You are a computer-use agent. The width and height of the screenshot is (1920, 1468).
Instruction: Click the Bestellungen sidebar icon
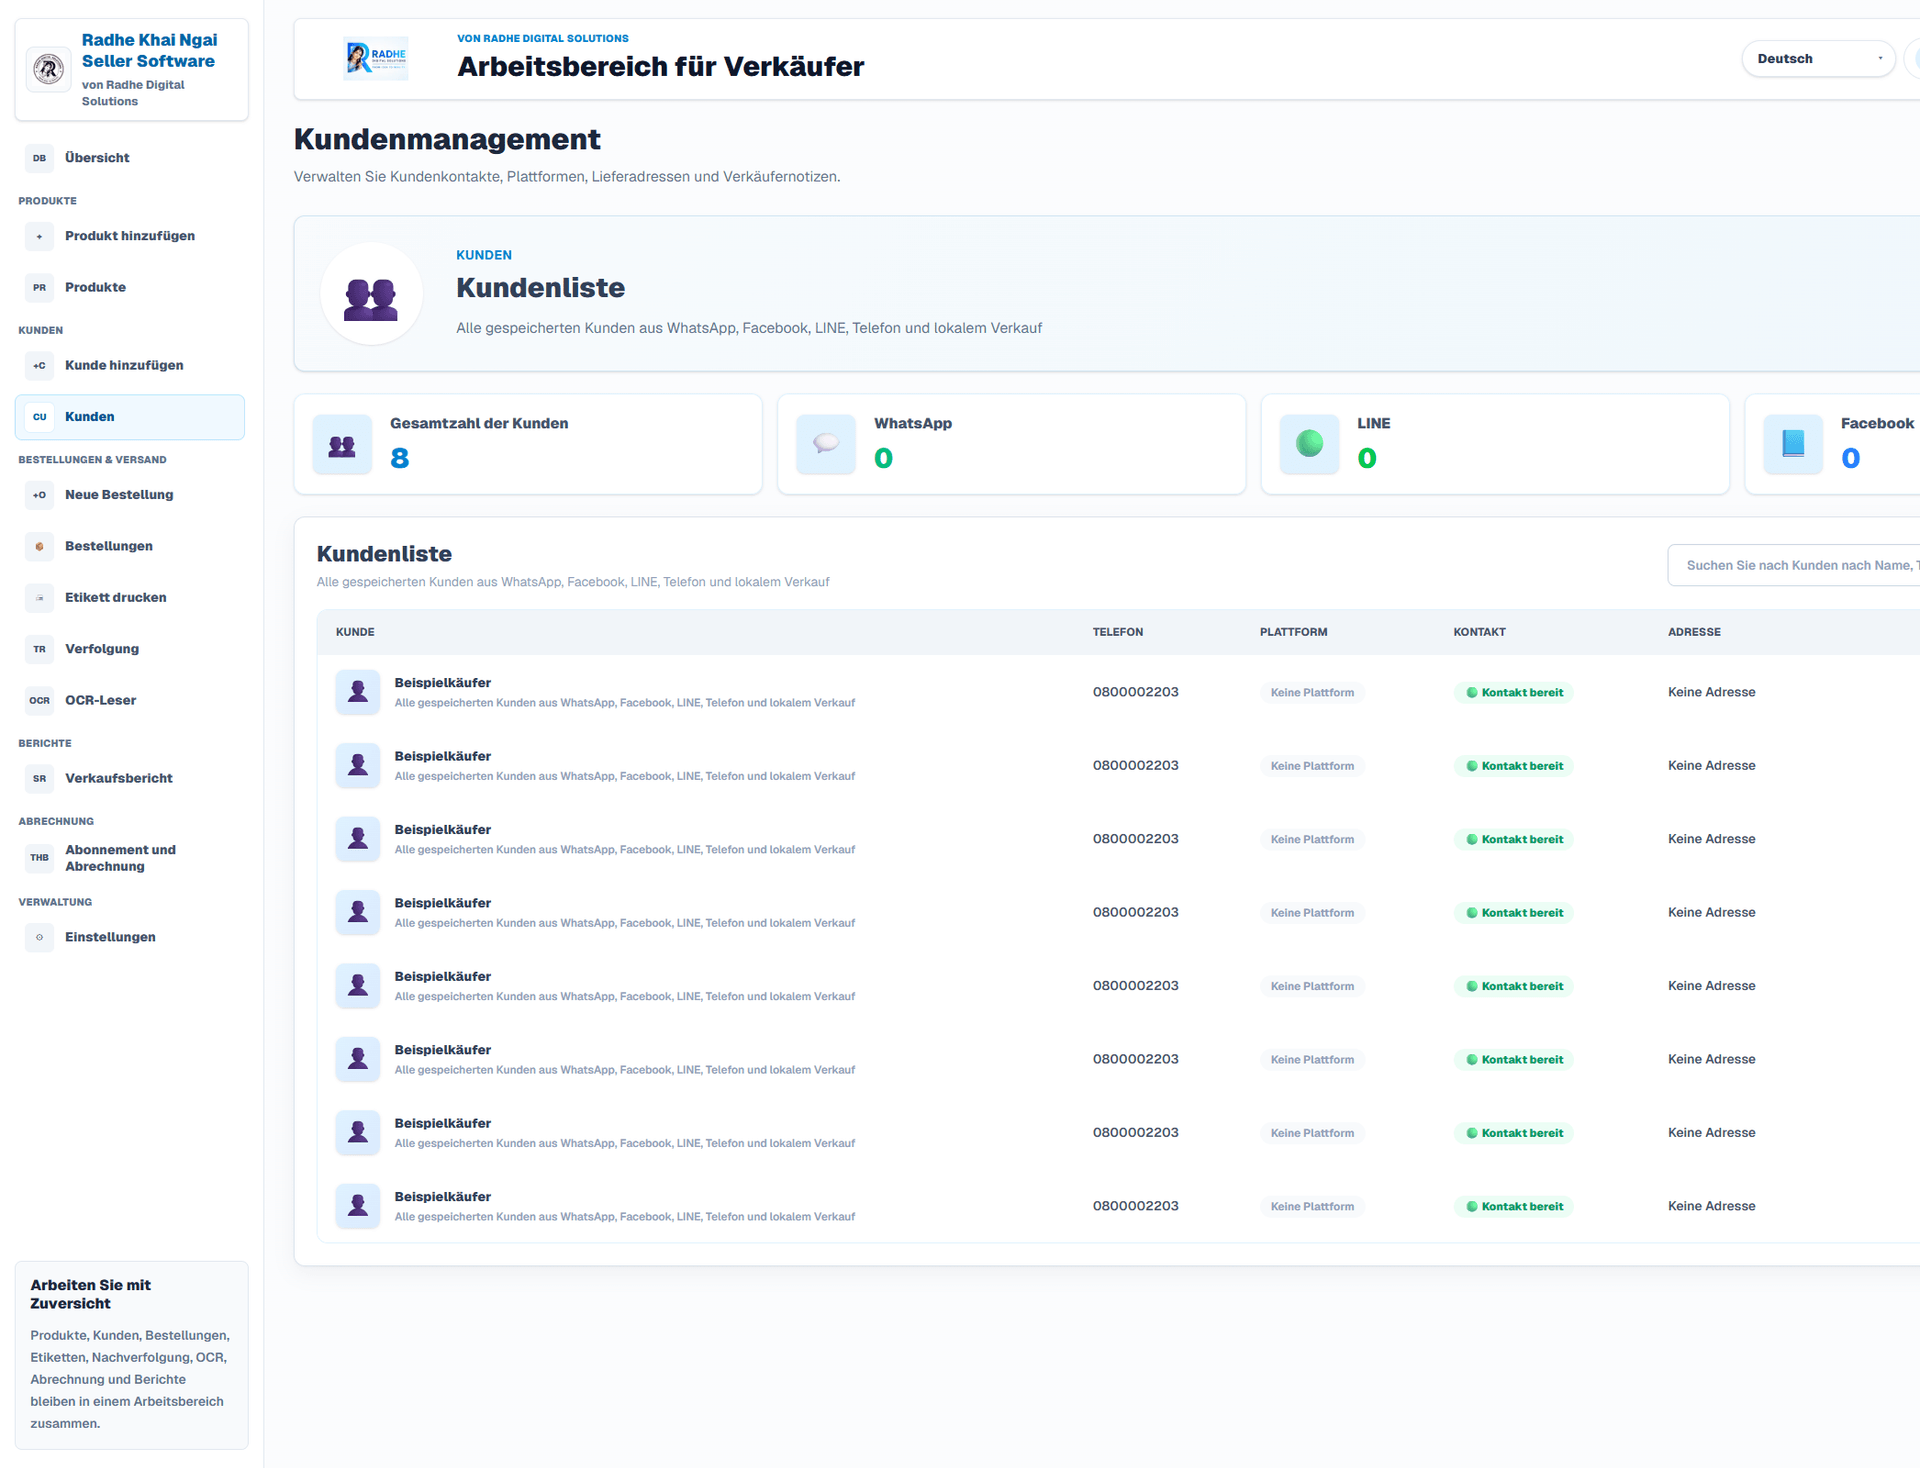[x=39, y=547]
